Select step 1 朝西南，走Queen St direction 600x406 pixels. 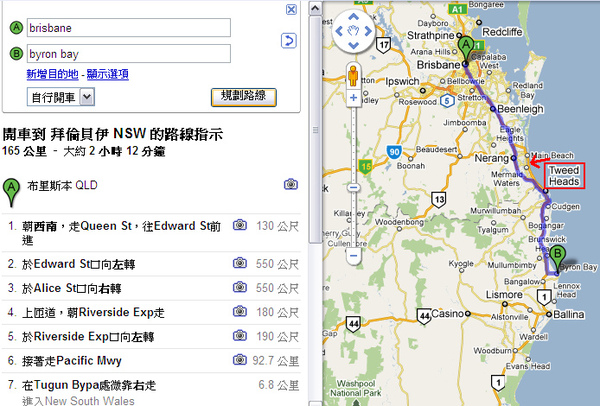point(151,233)
